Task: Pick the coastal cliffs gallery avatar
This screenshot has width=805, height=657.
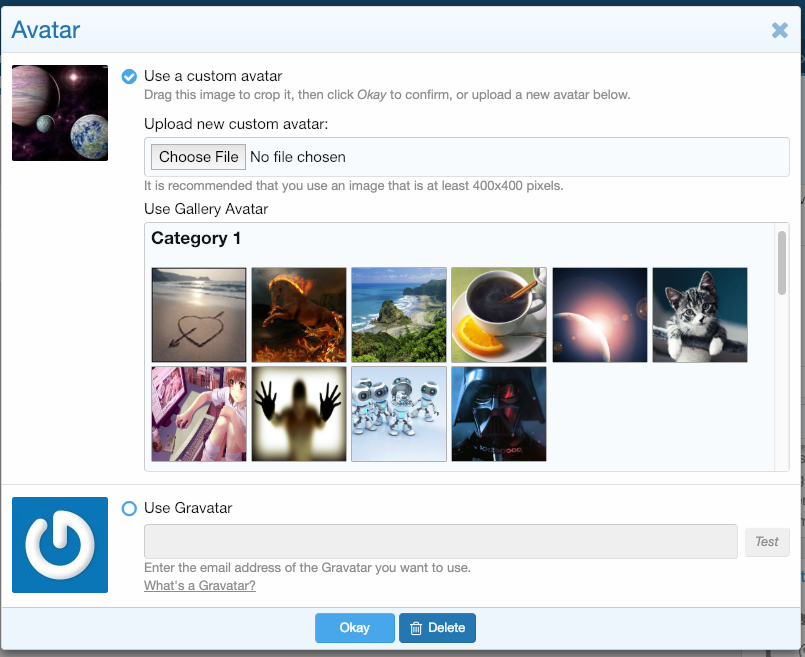Action: click(399, 315)
